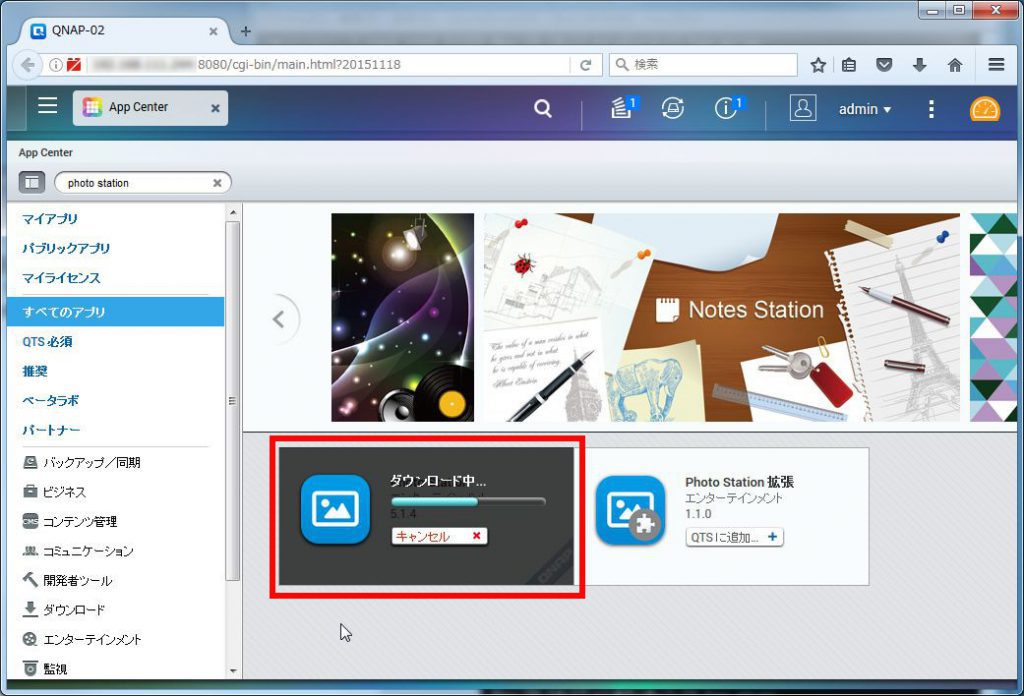Go to browser home page icon

[x=955, y=65]
